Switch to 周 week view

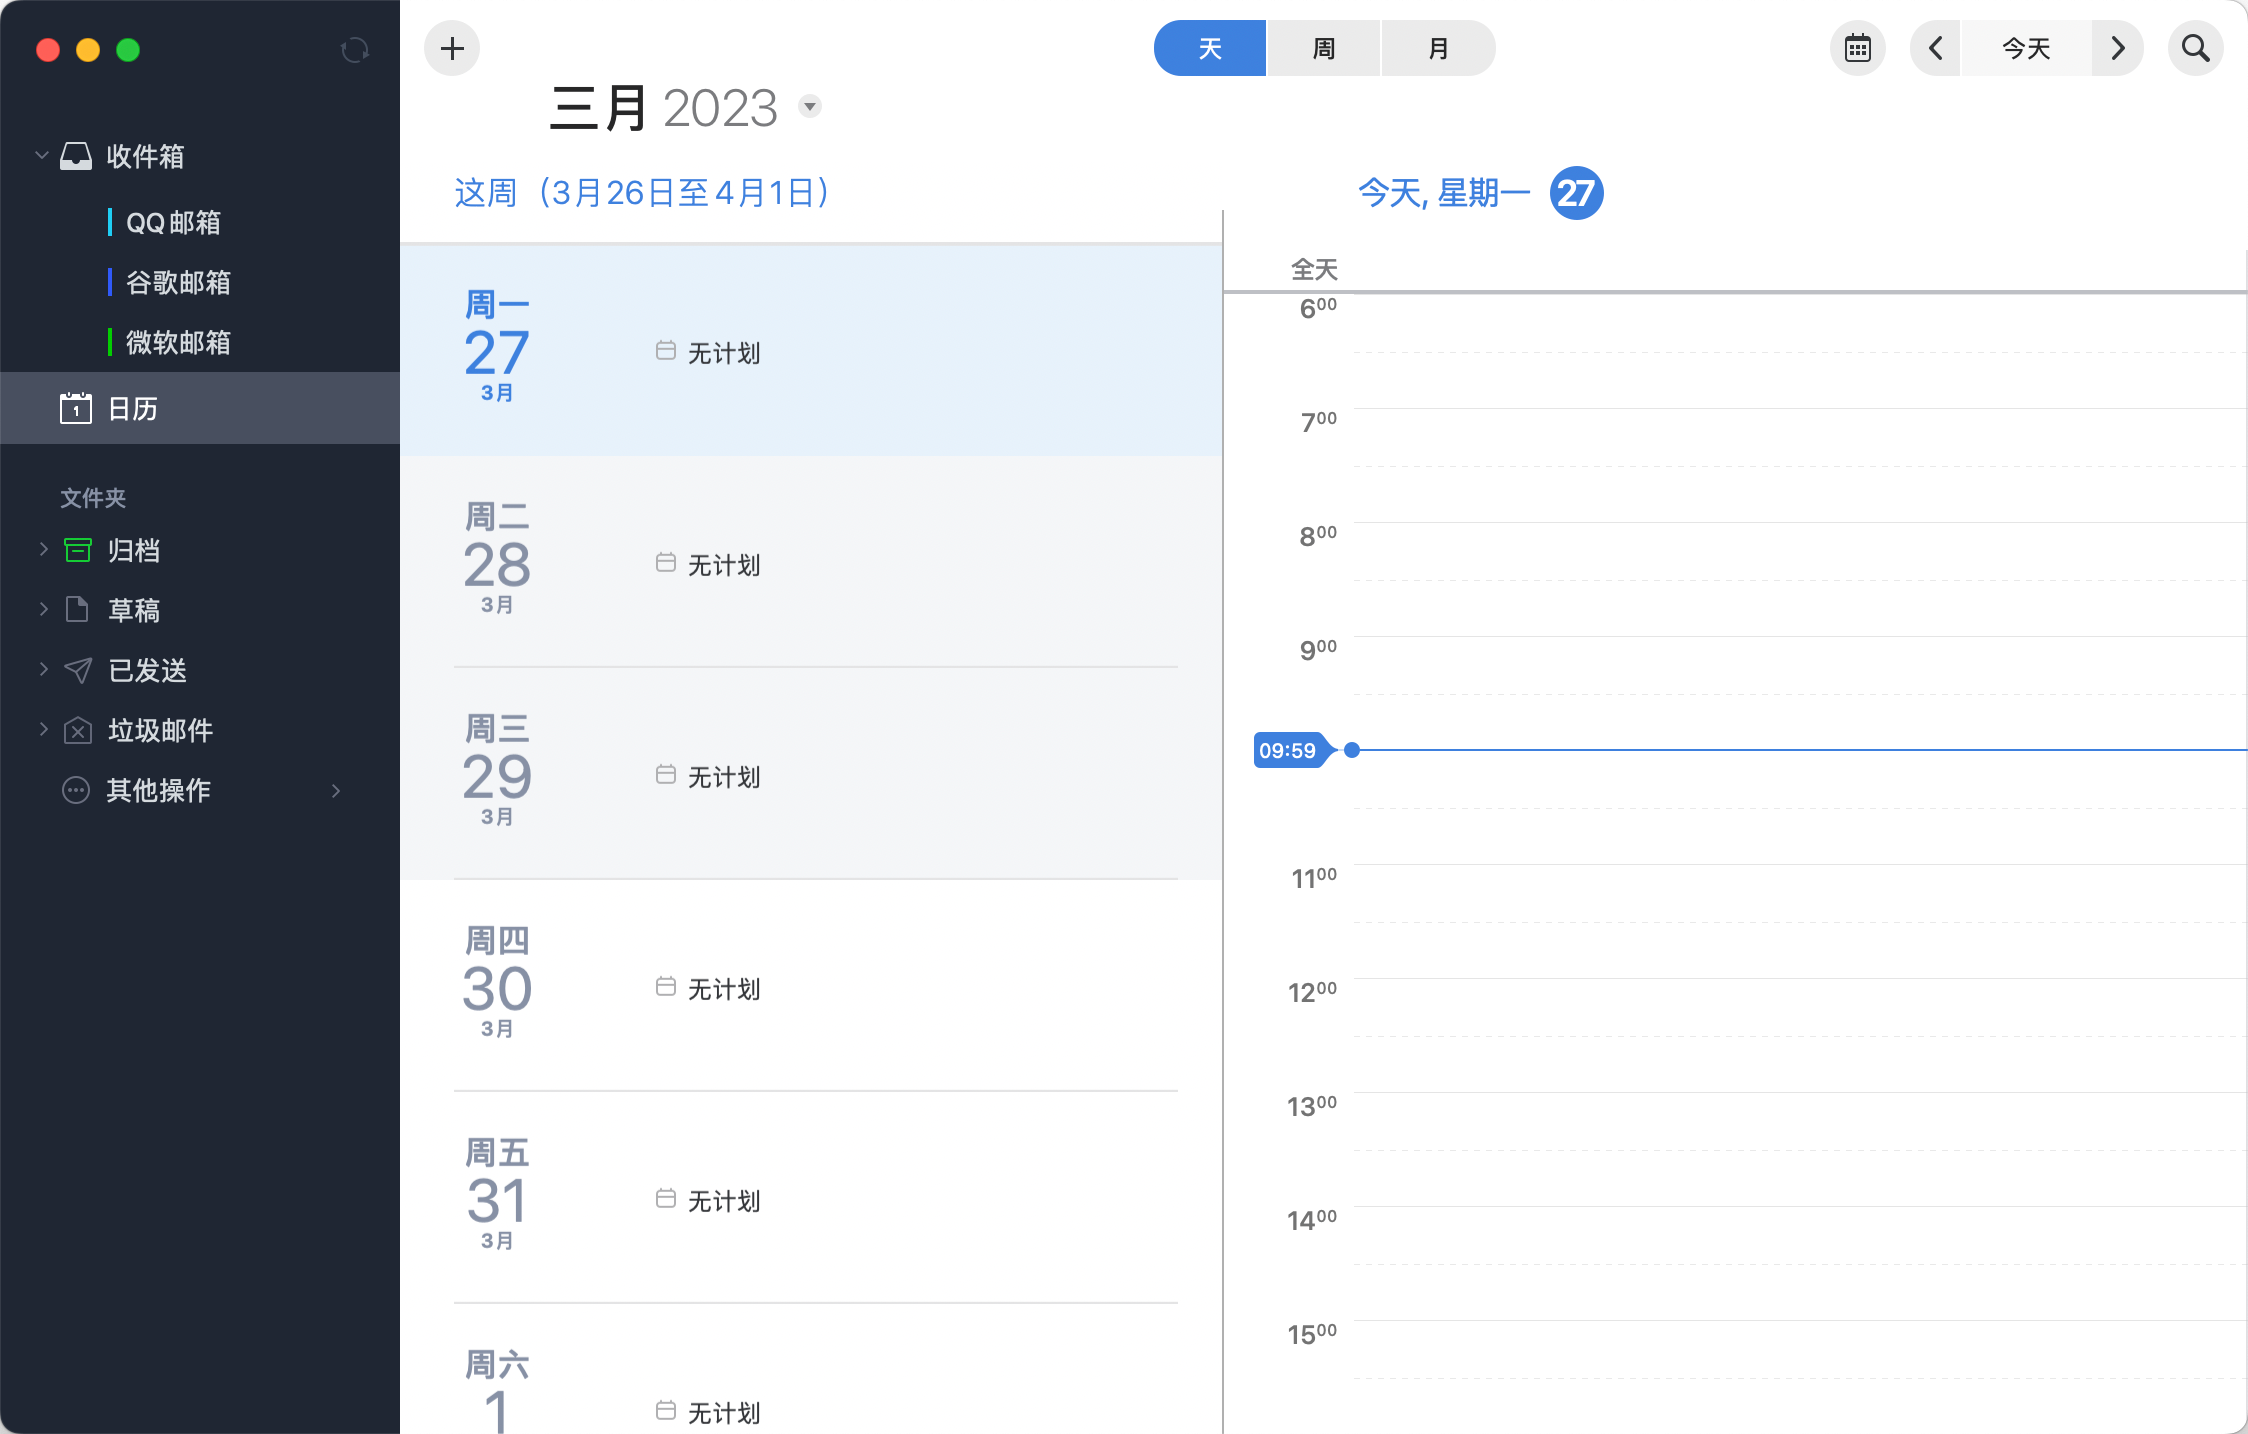(1323, 48)
